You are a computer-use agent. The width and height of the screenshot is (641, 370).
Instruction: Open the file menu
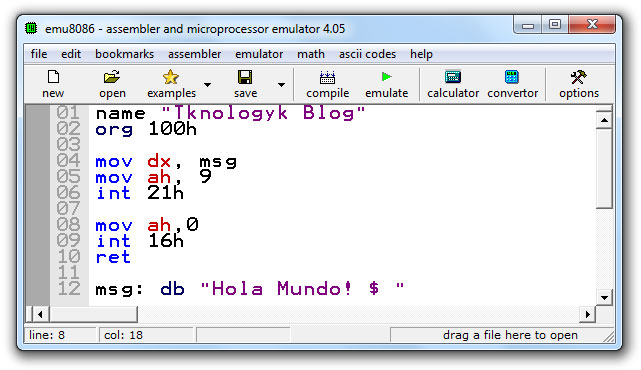click(x=39, y=54)
